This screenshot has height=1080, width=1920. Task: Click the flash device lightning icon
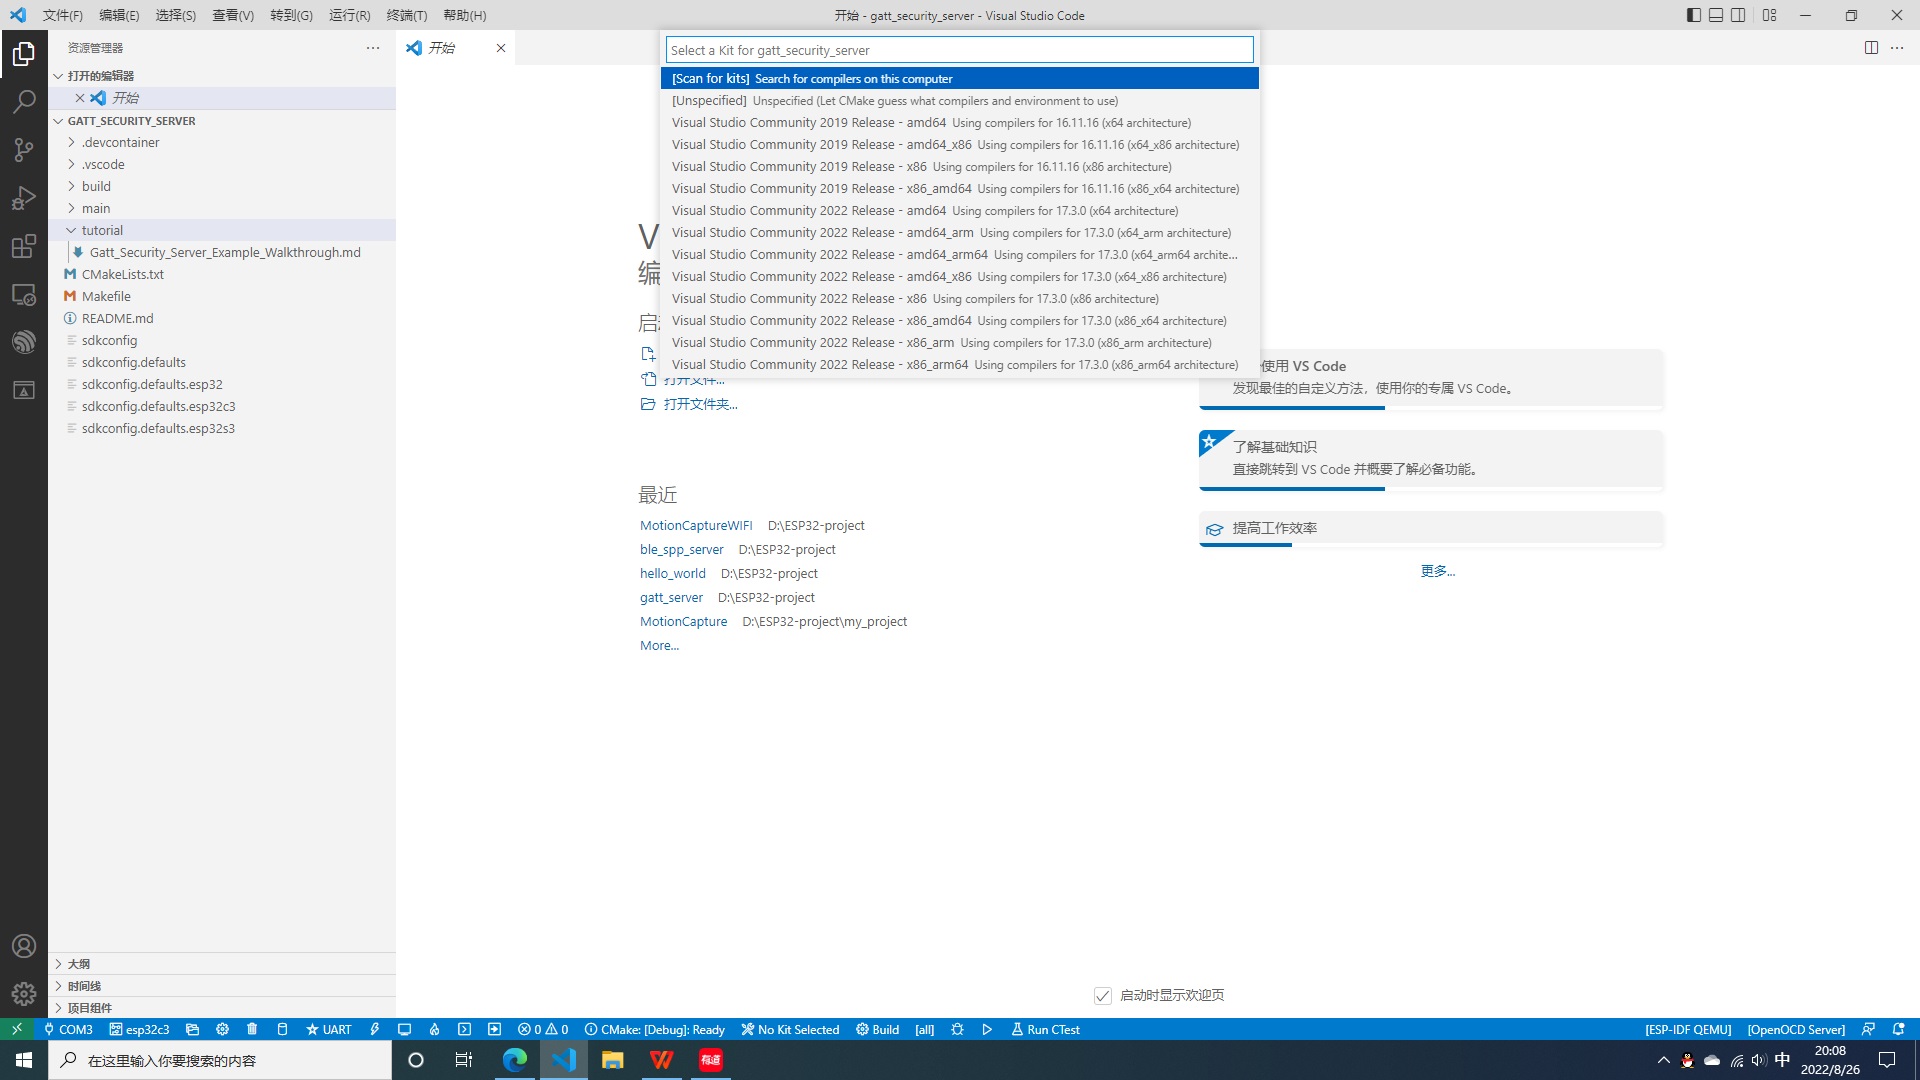[x=375, y=1029]
